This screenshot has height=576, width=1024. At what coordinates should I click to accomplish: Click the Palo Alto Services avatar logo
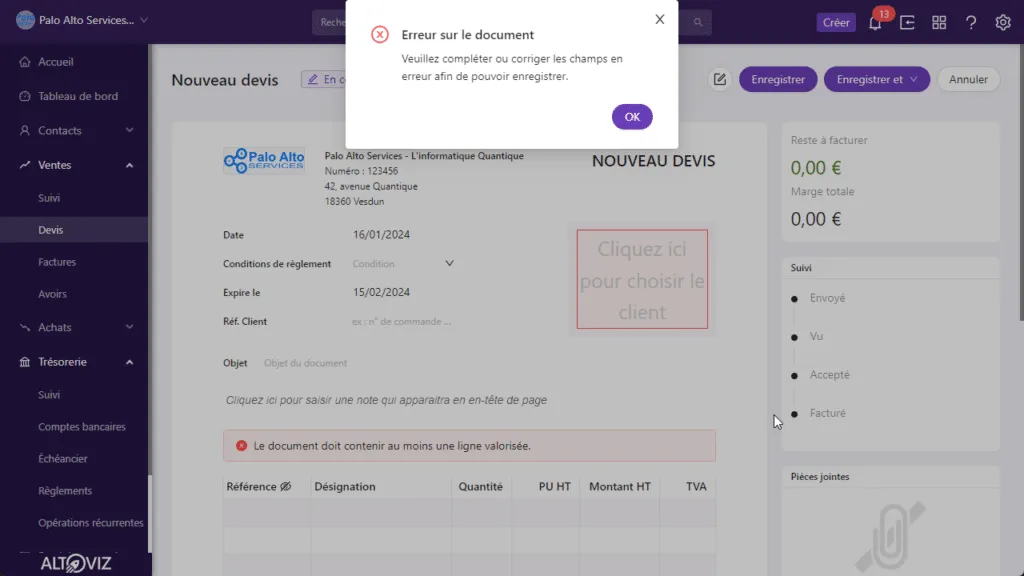pyautogui.click(x=25, y=20)
